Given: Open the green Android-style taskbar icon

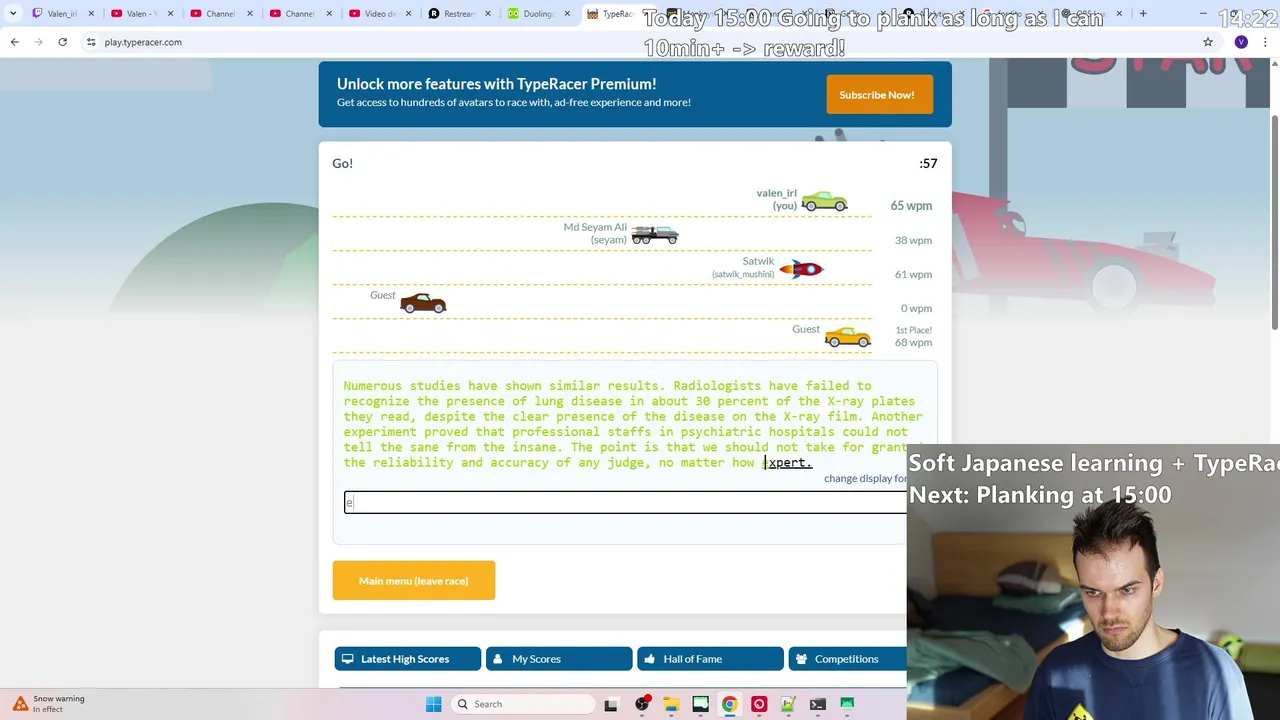Looking at the screenshot, I should click(847, 704).
